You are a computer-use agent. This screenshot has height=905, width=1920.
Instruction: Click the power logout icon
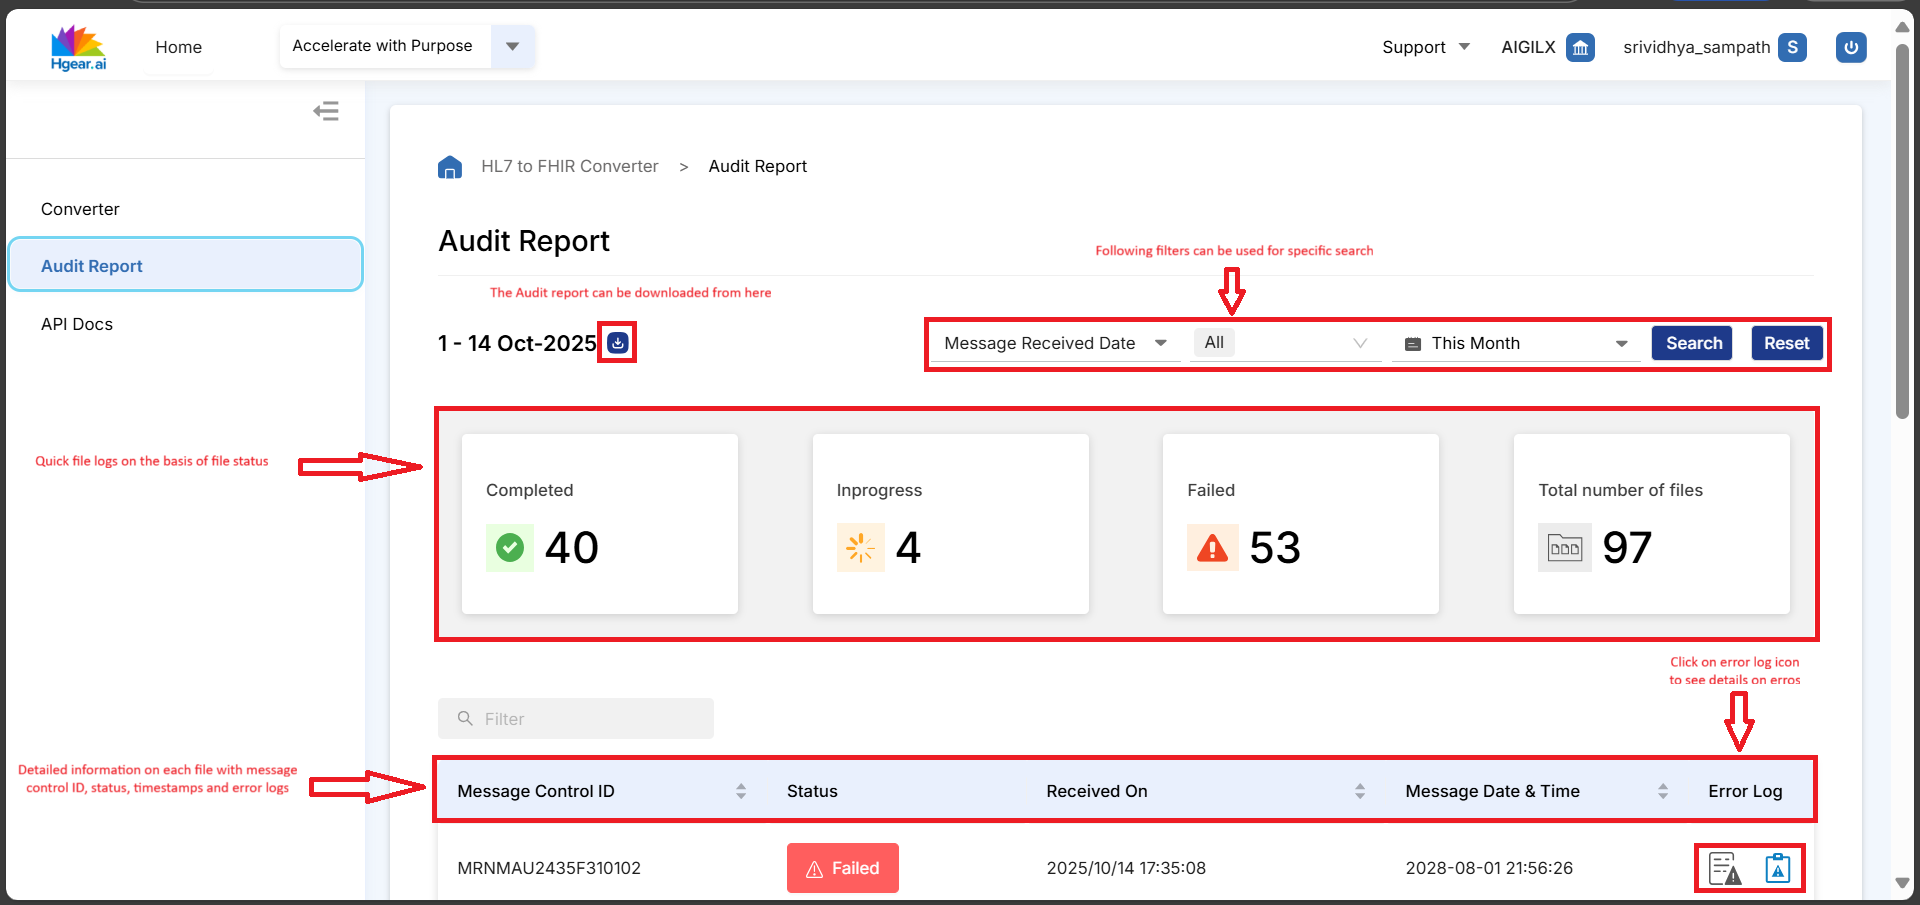point(1850,47)
